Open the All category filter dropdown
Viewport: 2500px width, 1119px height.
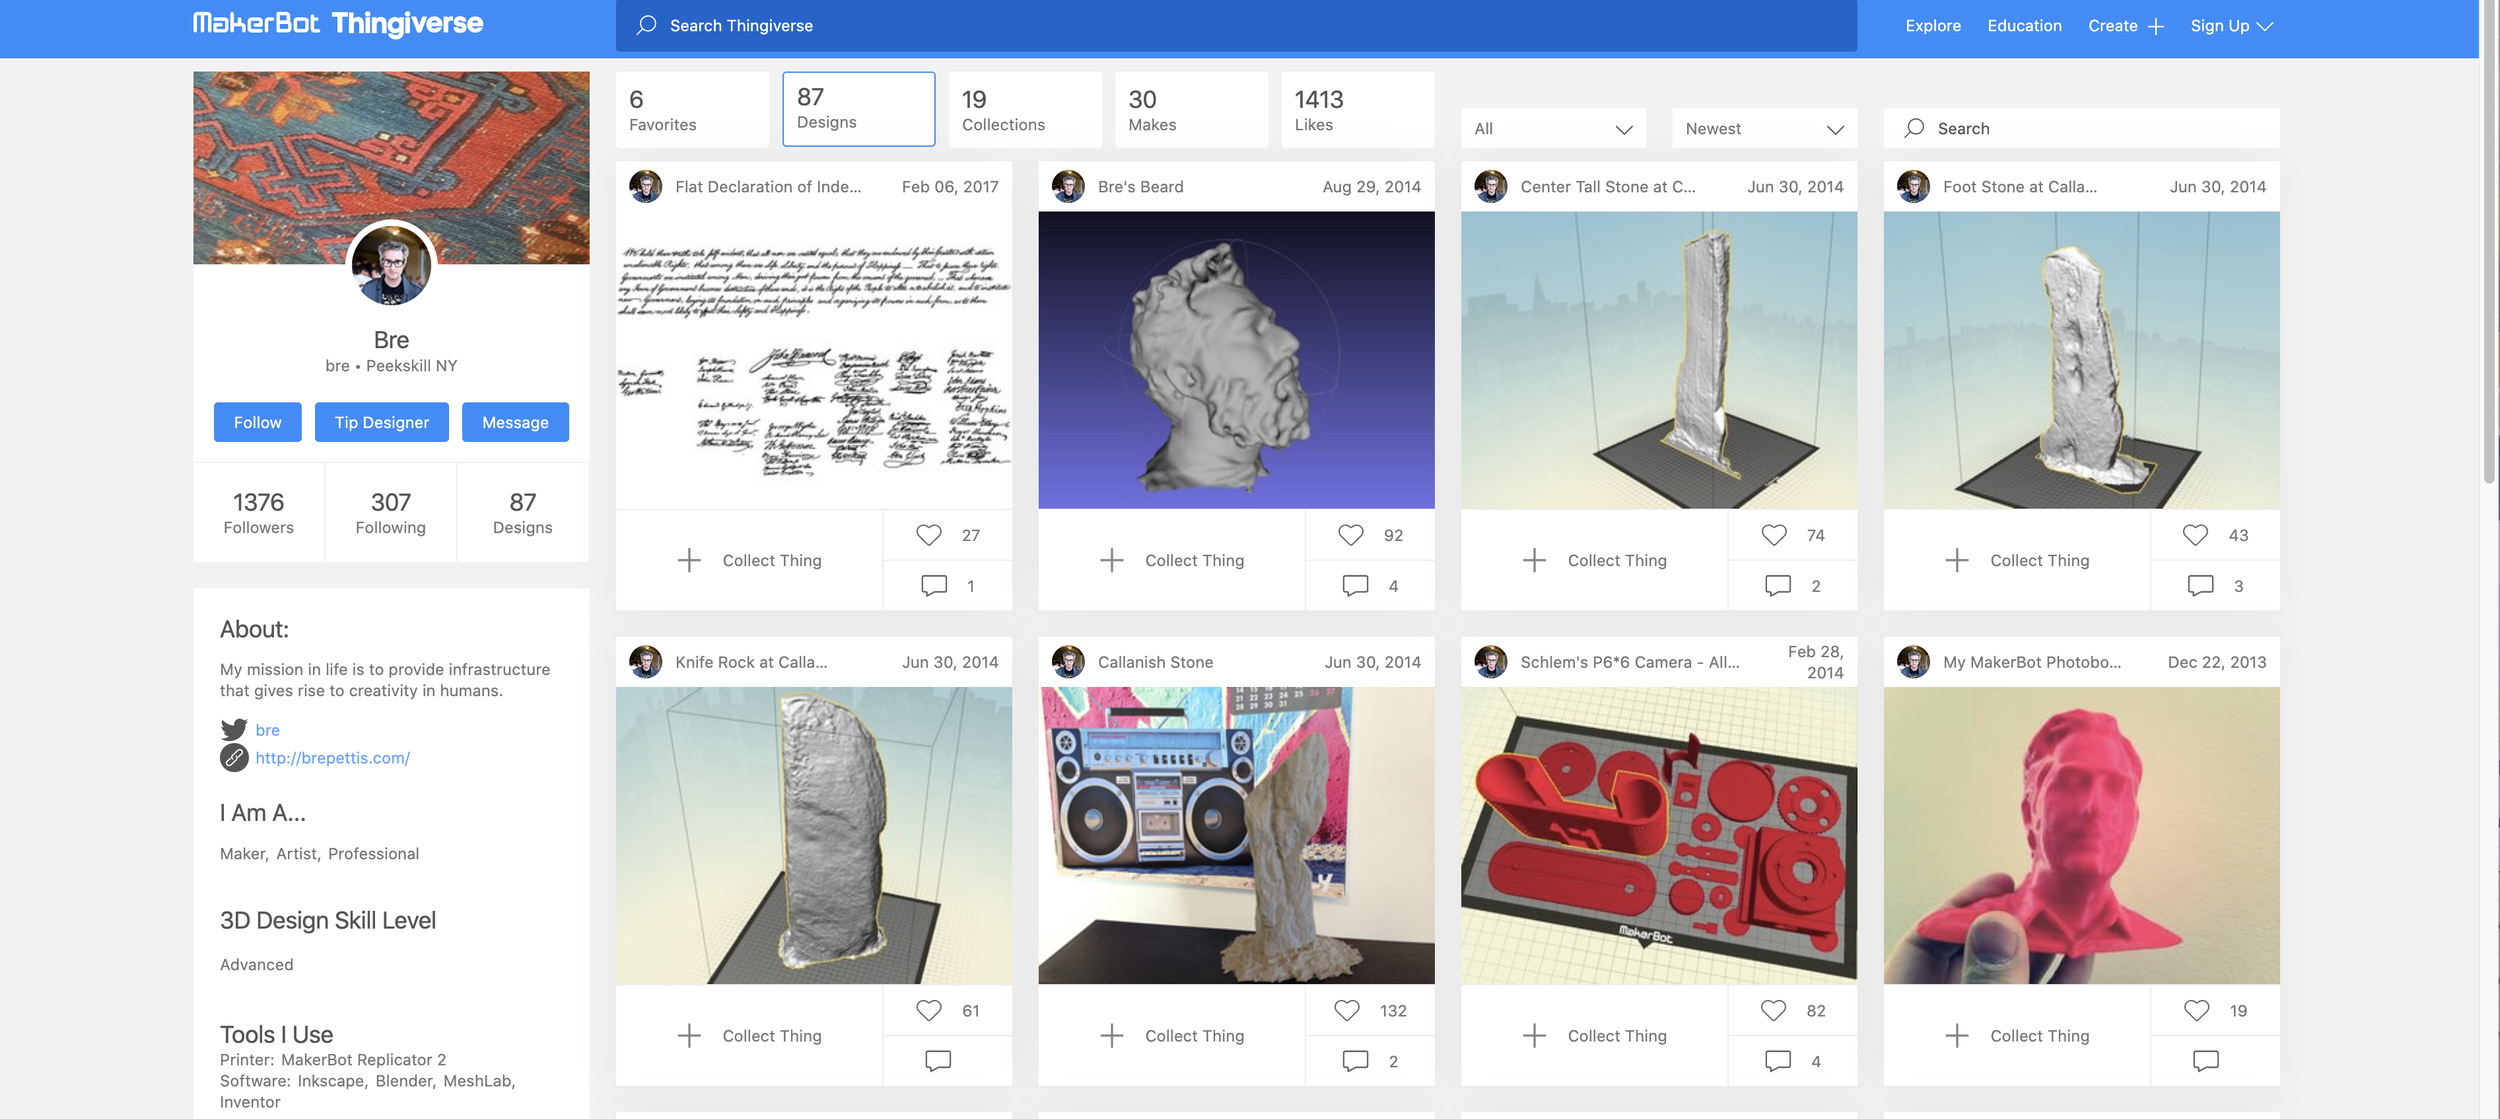click(1553, 129)
